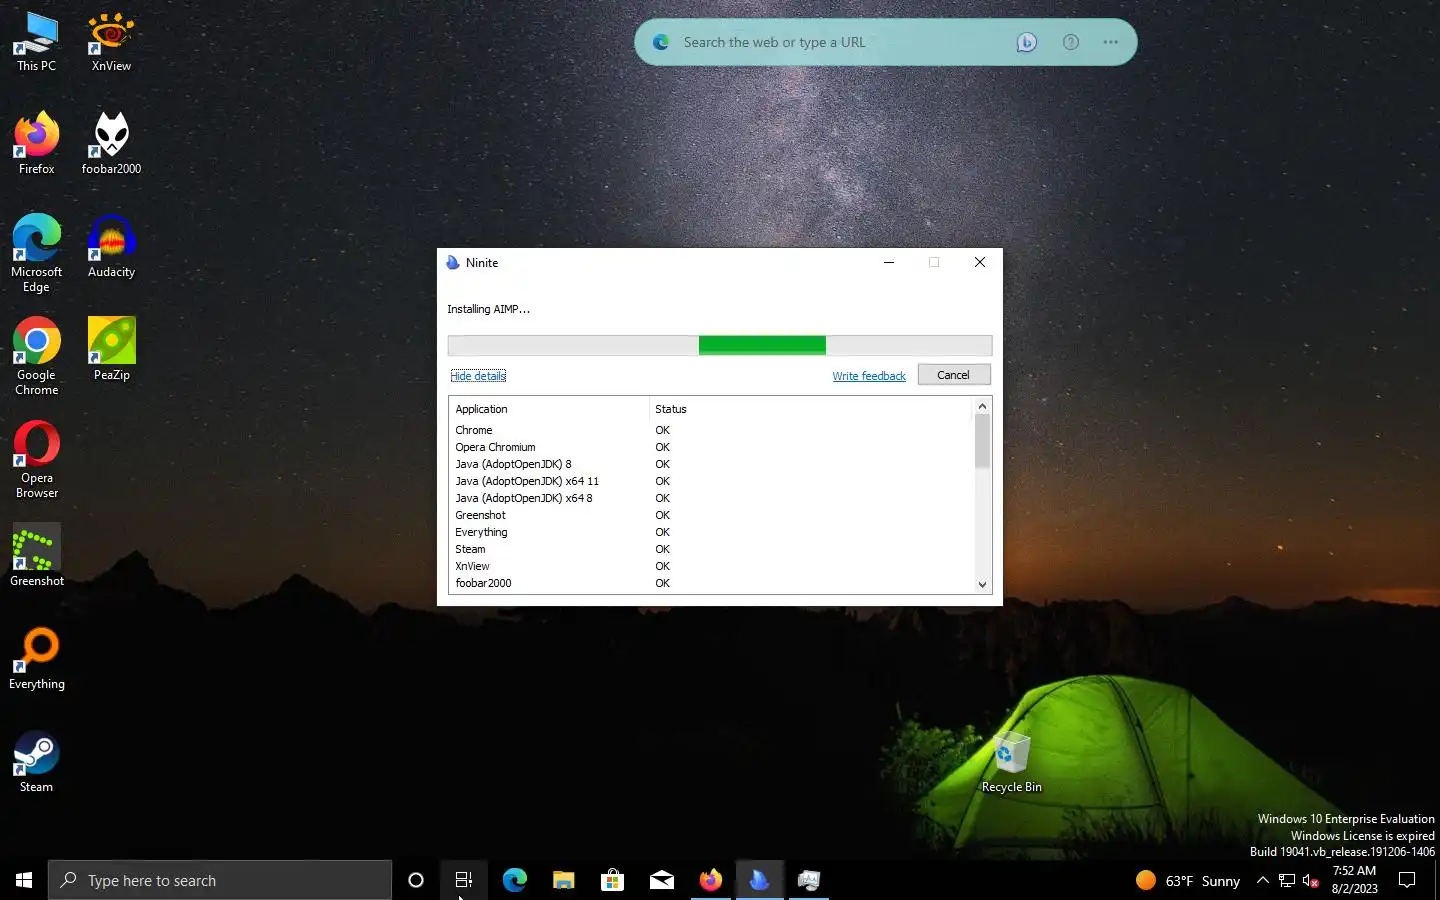Image resolution: width=1440 pixels, height=900 pixels.
Task: Click Installing AIMP status text
Action: [489, 309]
